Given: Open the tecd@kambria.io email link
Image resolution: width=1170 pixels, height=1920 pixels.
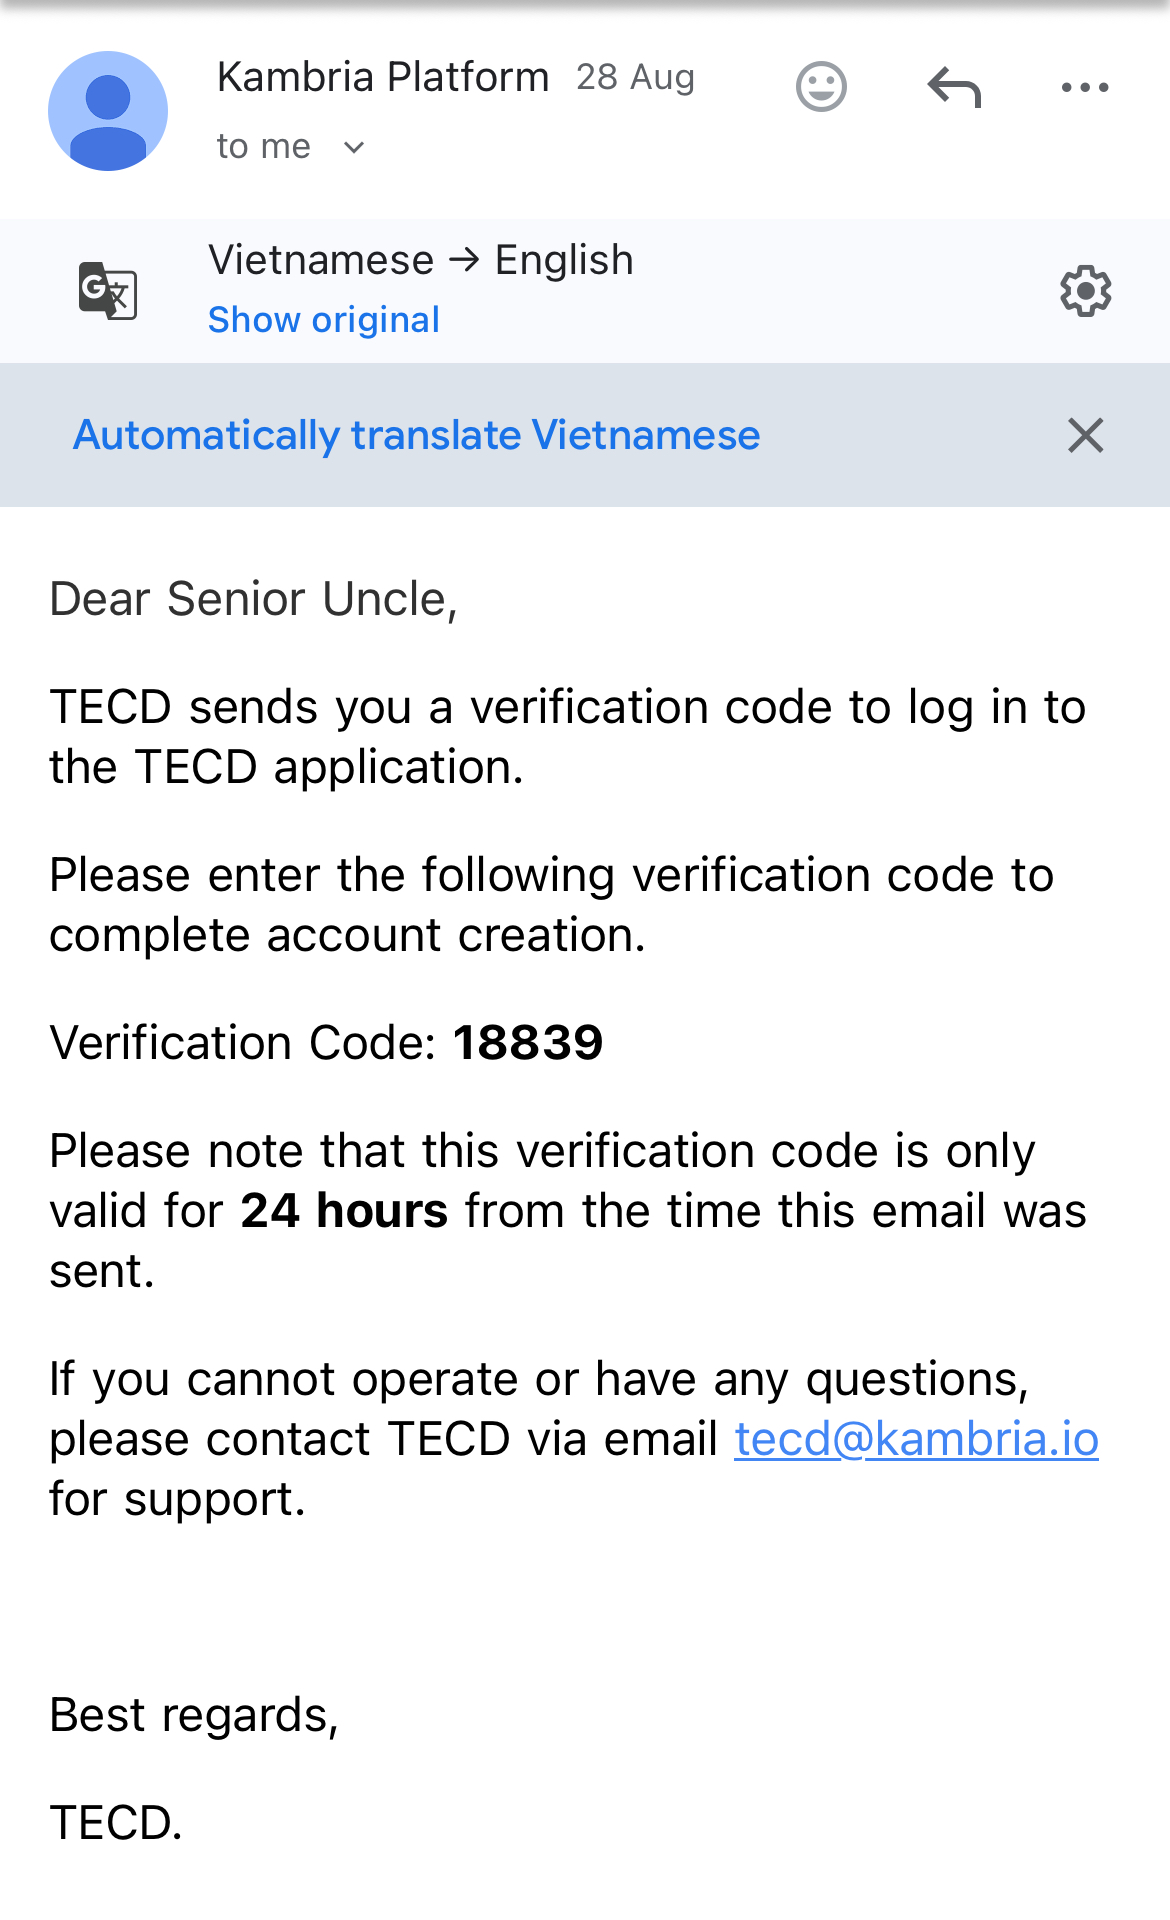Looking at the screenshot, I should pos(916,1439).
